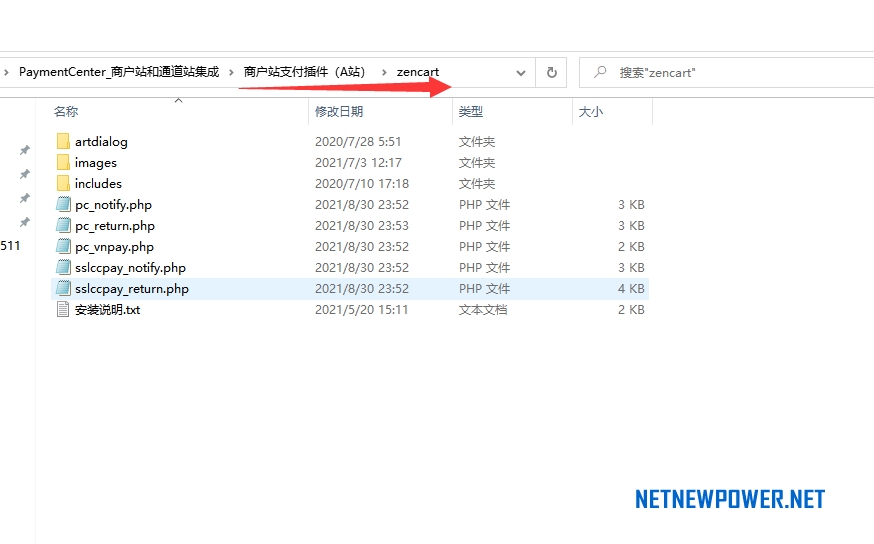This screenshot has width=874, height=544.
Task: Select the images folder name
Action: [x=95, y=163]
